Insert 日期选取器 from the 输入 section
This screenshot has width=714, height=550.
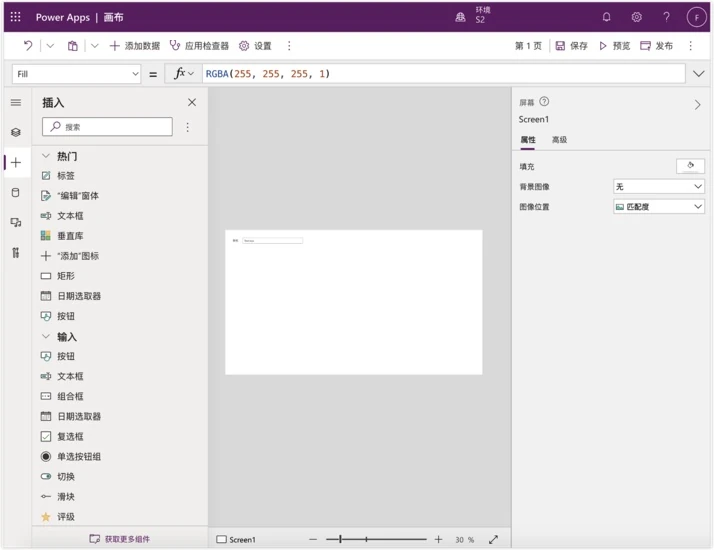[x=71, y=416]
